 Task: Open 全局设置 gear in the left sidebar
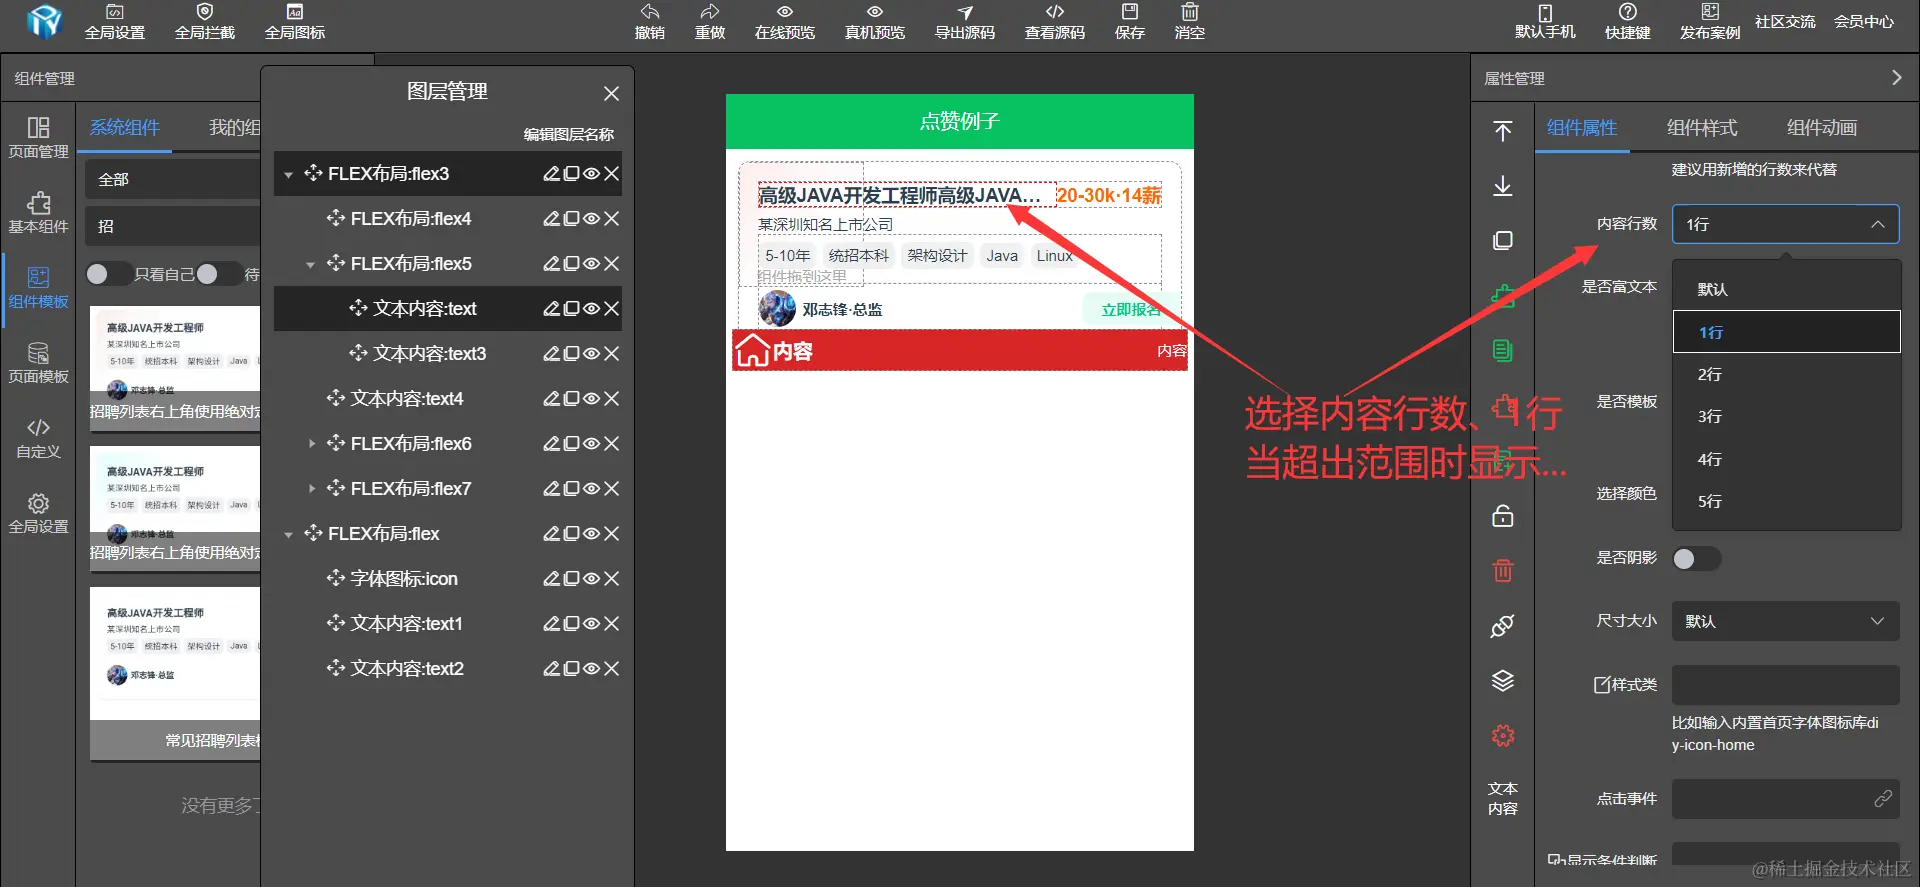tap(38, 513)
